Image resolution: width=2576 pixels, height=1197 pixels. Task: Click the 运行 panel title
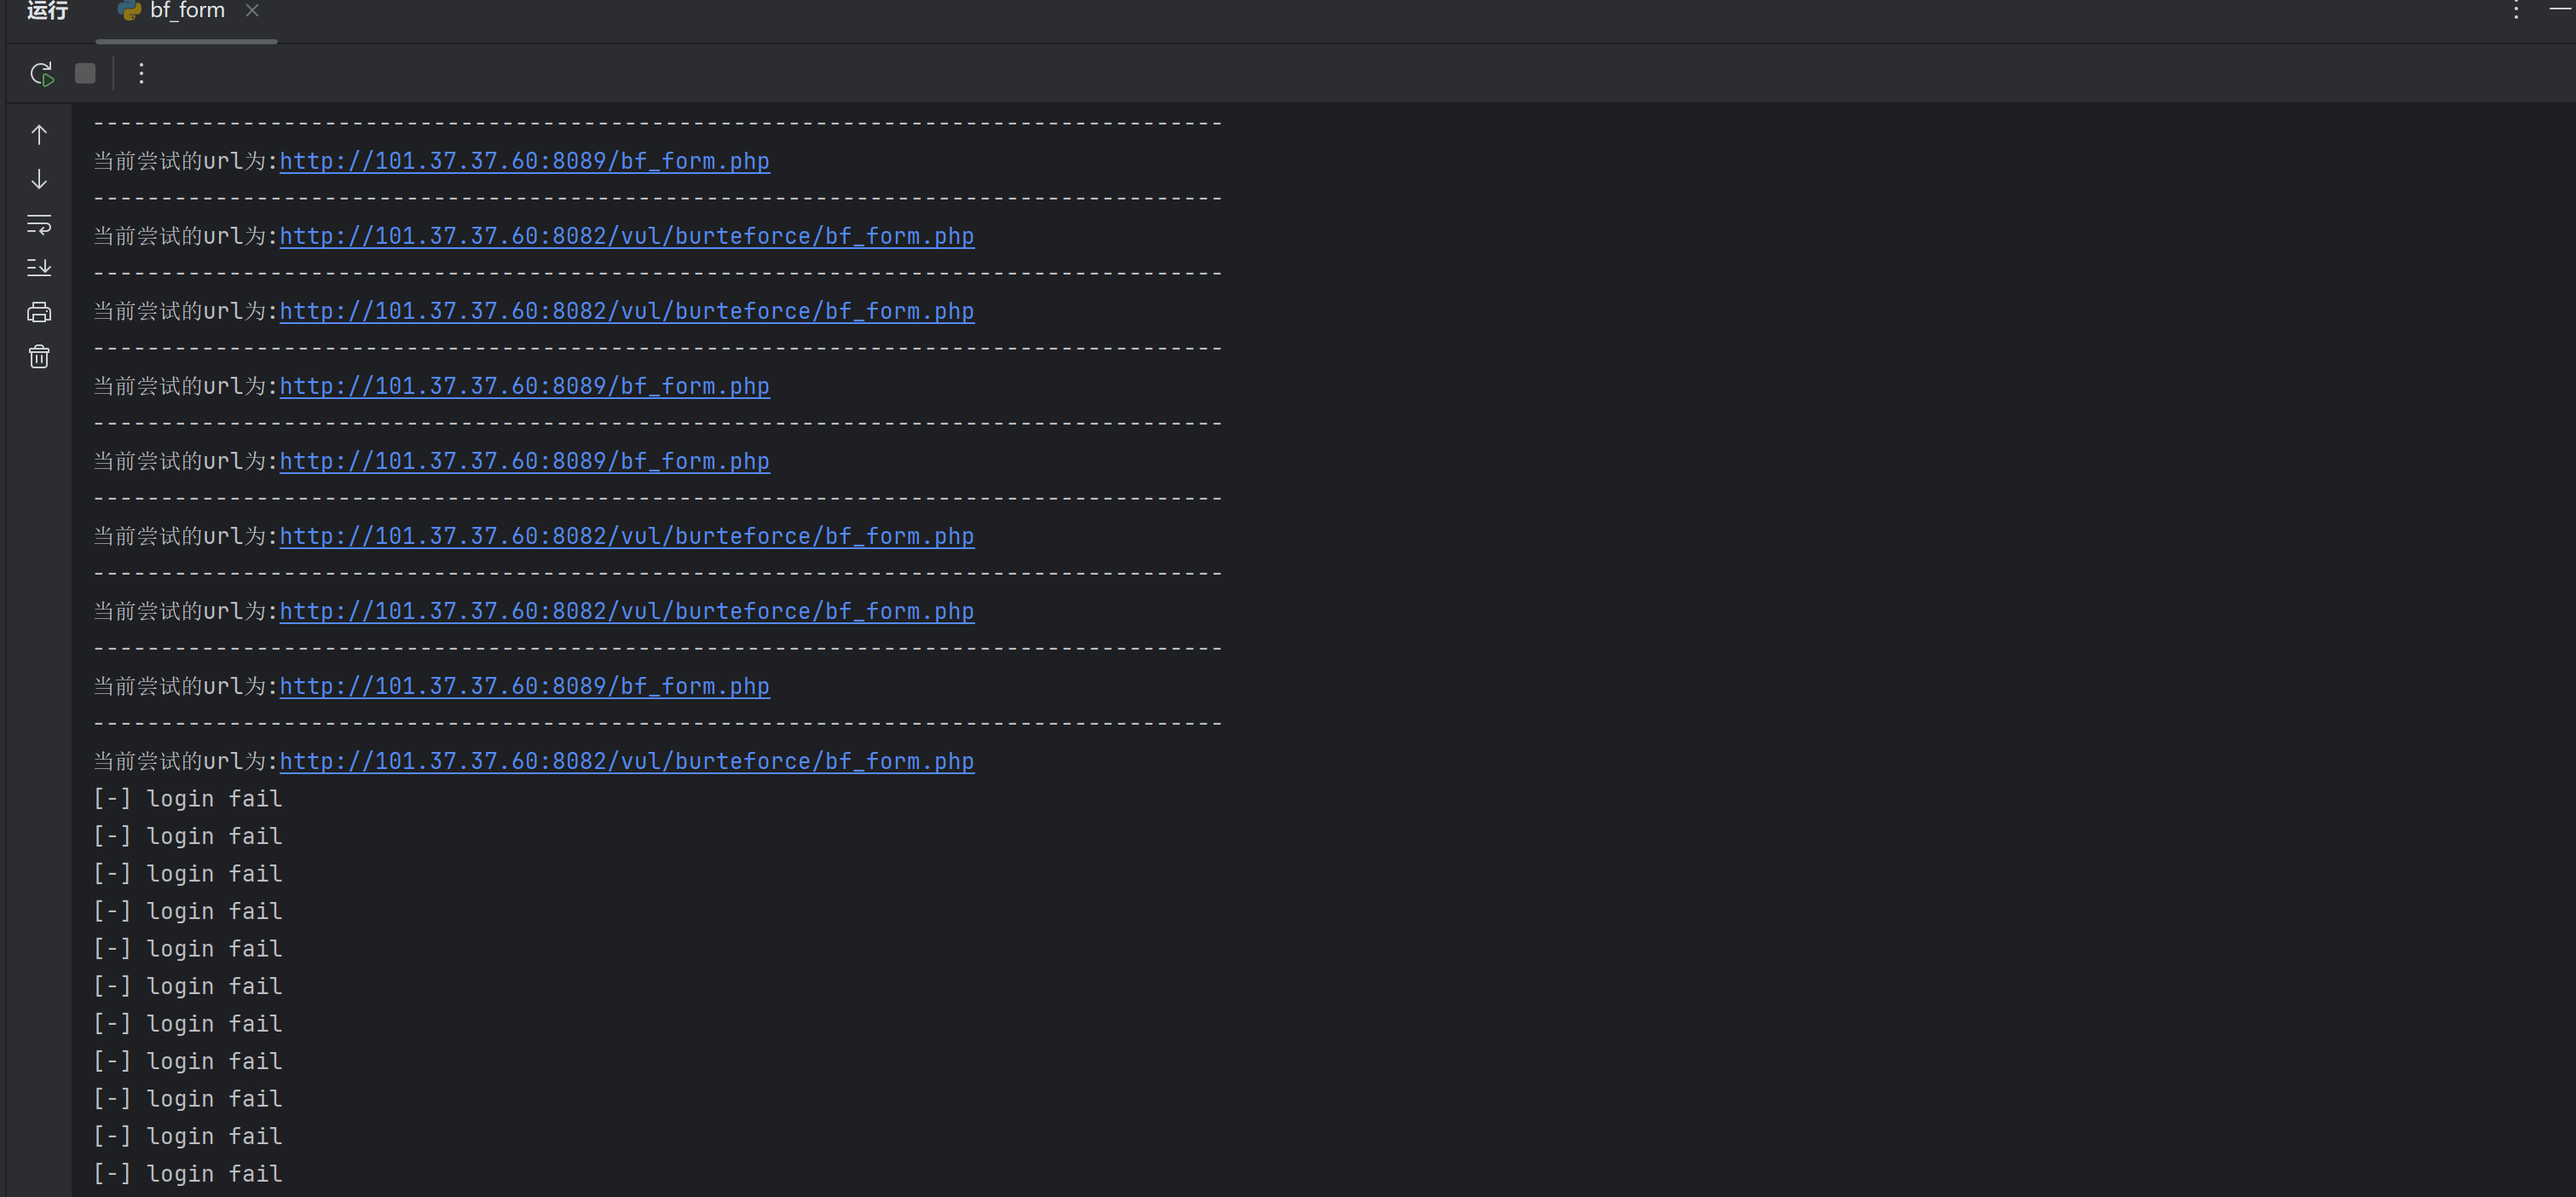click(x=47, y=11)
